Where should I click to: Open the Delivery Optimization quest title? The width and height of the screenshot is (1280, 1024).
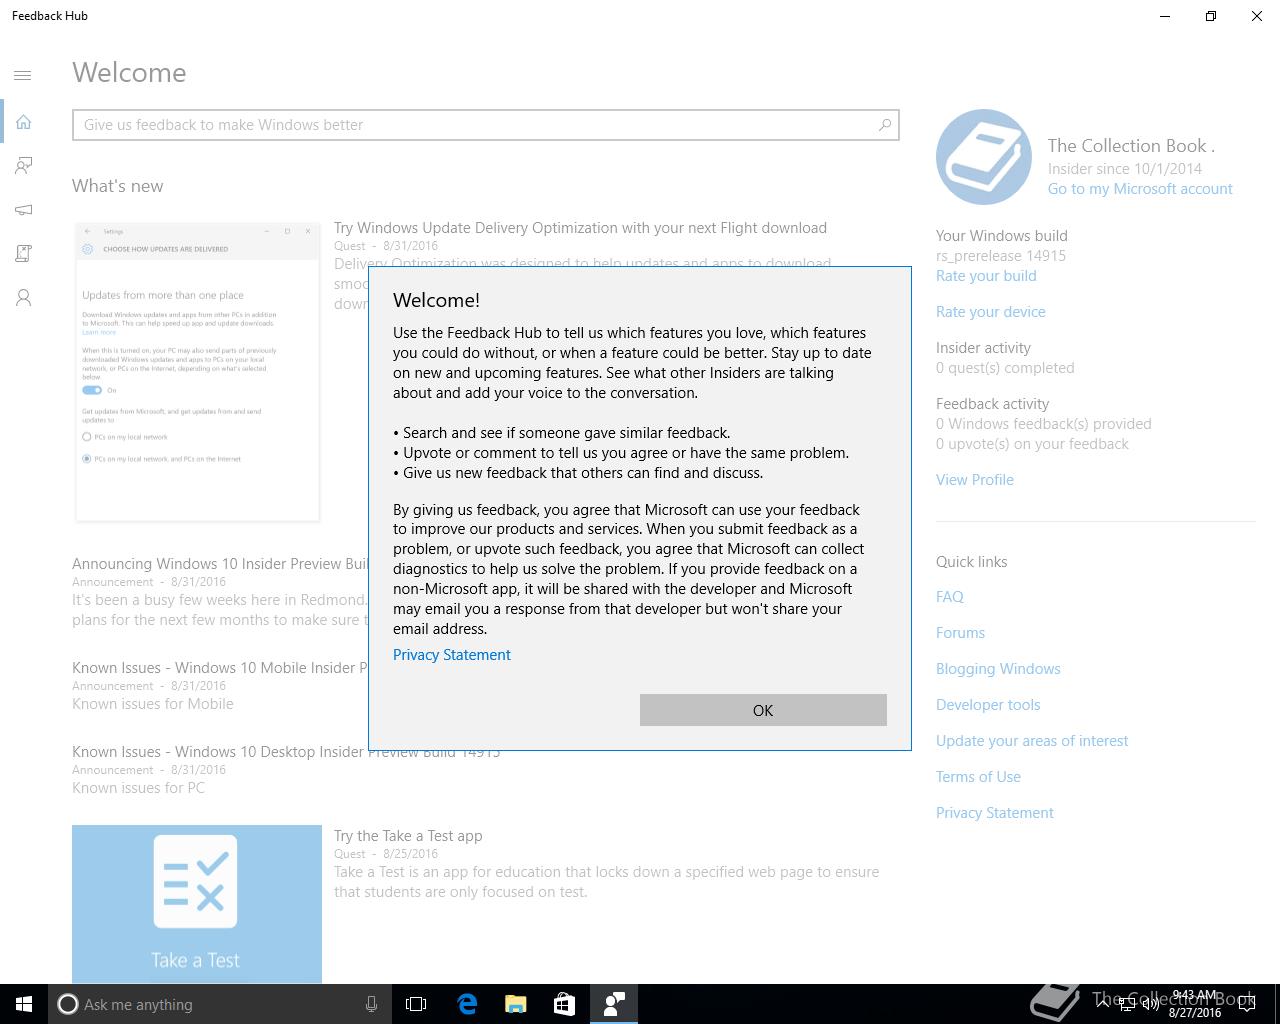point(580,228)
